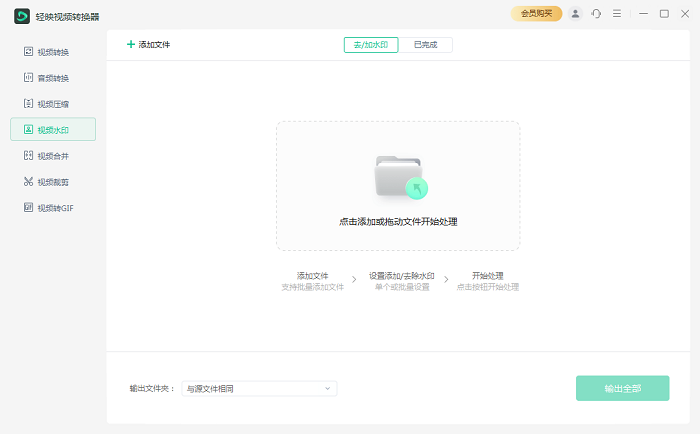Go to the 视频合并 video merge tool
The height and width of the screenshot is (434, 700).
[x=53, y=156]
